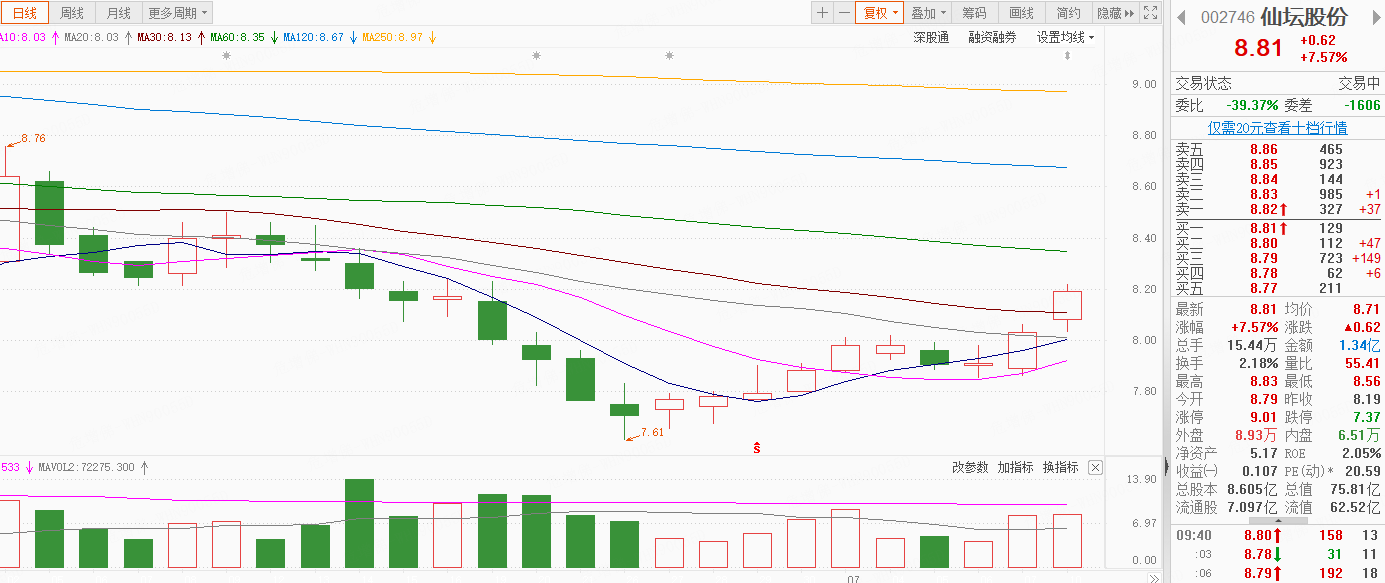Close the volume indicator panel with X
Viewport: 1385px width, 583px height.
(1095, 468)
